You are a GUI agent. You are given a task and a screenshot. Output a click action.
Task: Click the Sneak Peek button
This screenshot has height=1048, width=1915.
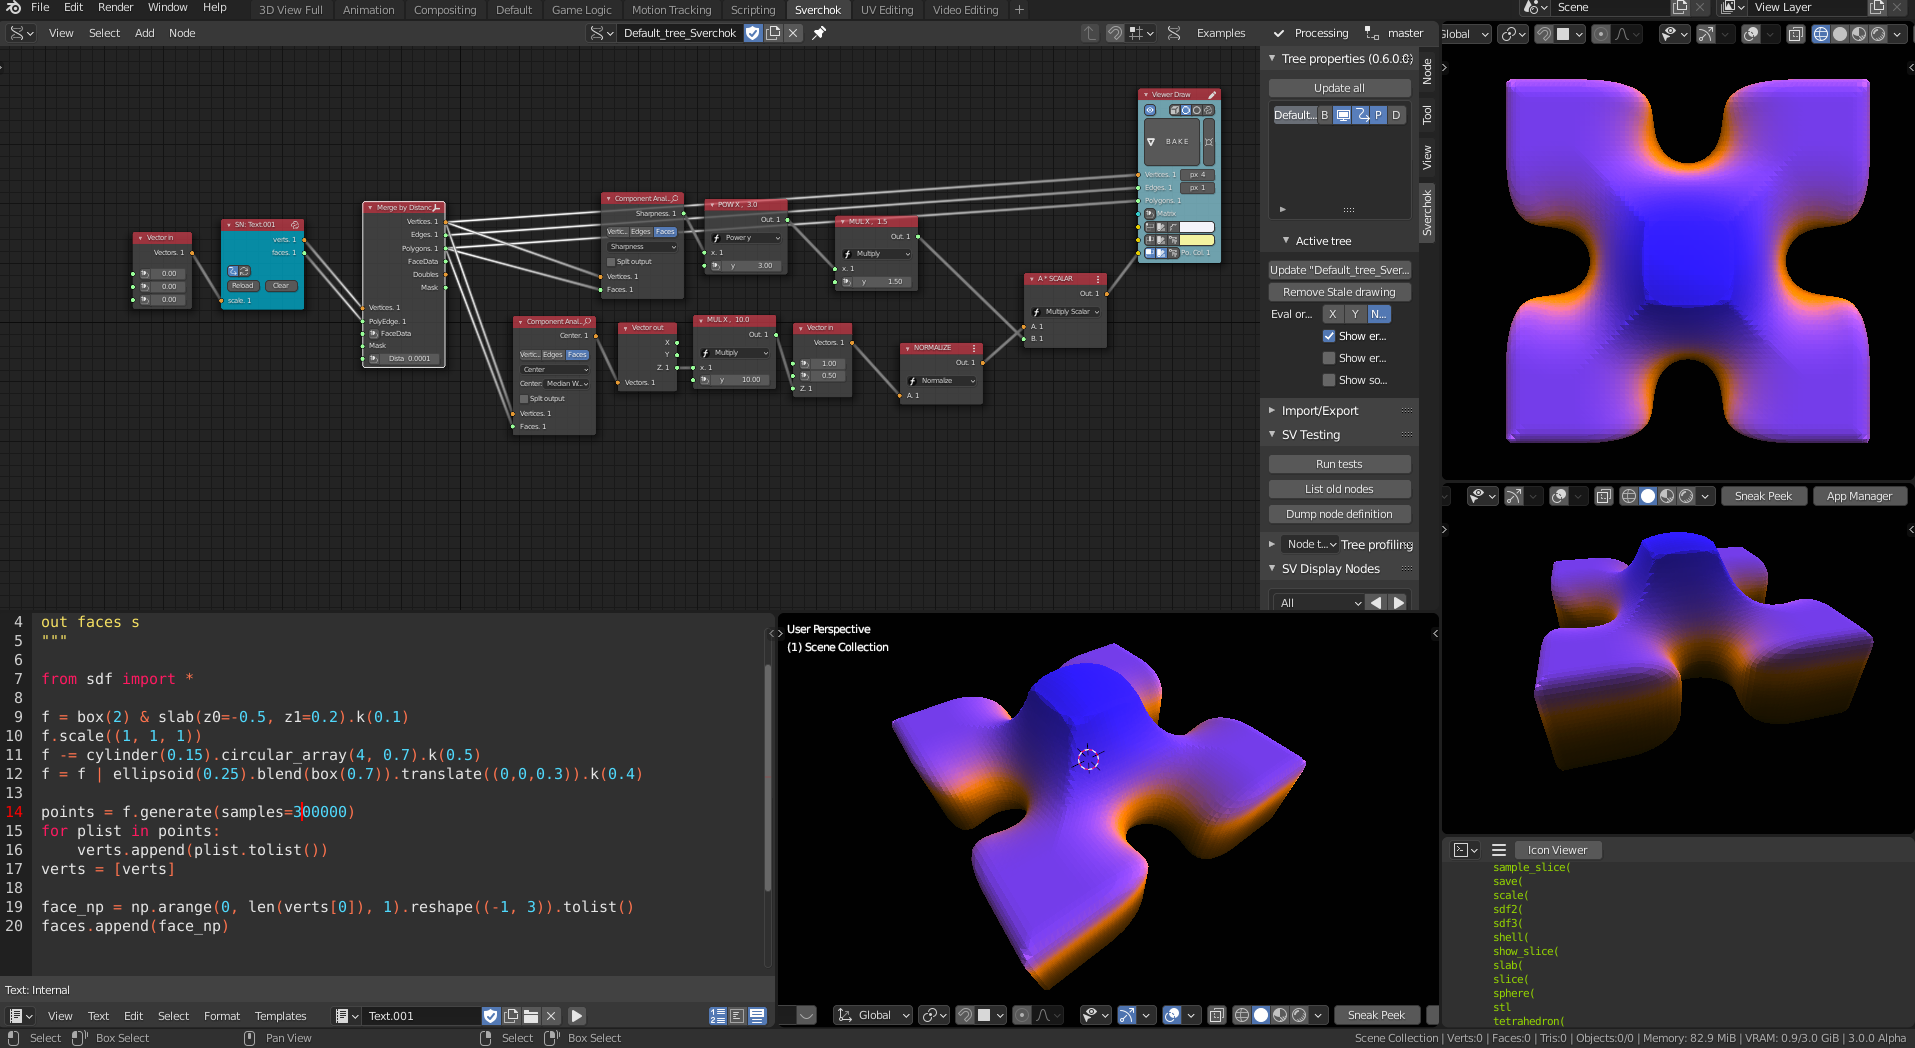1763,495
